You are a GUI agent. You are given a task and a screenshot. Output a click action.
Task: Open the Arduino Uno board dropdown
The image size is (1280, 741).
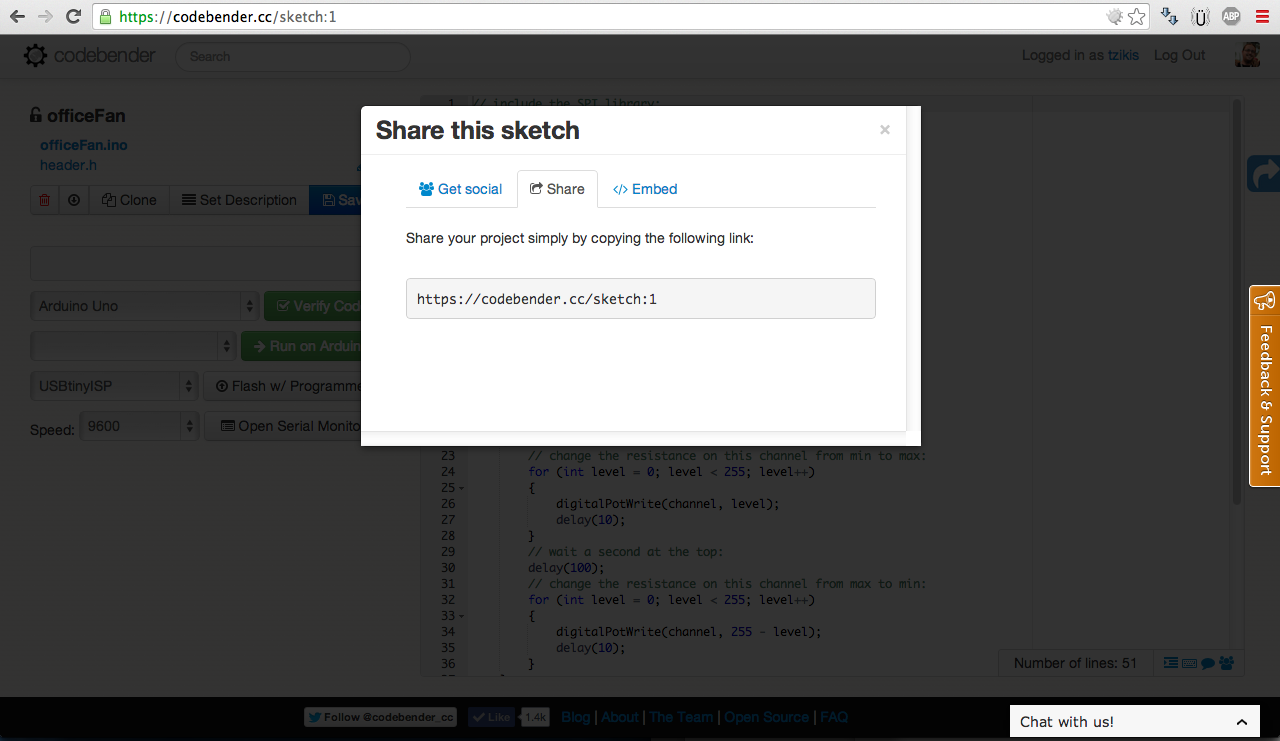[x=145, y=306]
